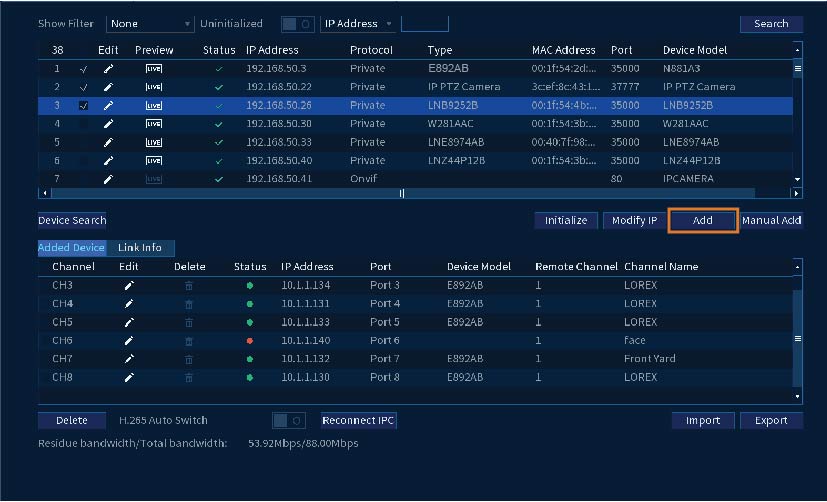Click the trash icon for CH8
This screenshot has height=502, width=827.
(189, 378)
